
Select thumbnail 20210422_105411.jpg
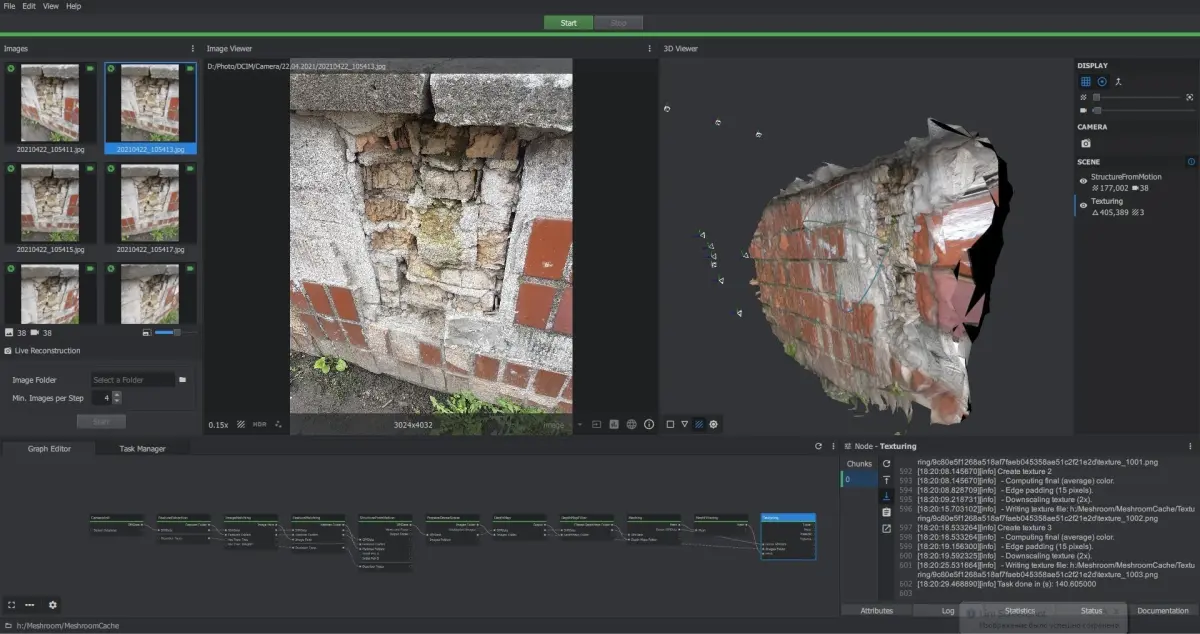click(x=51, y=108)
